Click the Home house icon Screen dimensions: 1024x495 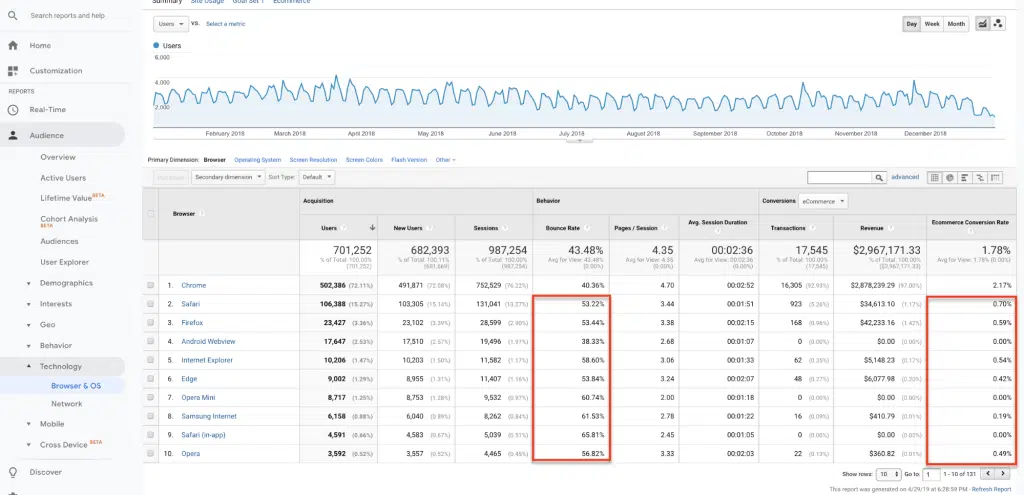point(12,46)
